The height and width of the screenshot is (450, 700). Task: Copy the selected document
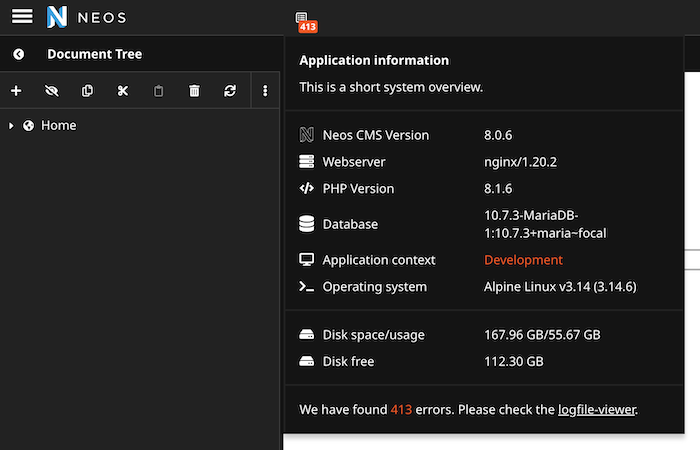click(x=88, y=91)
